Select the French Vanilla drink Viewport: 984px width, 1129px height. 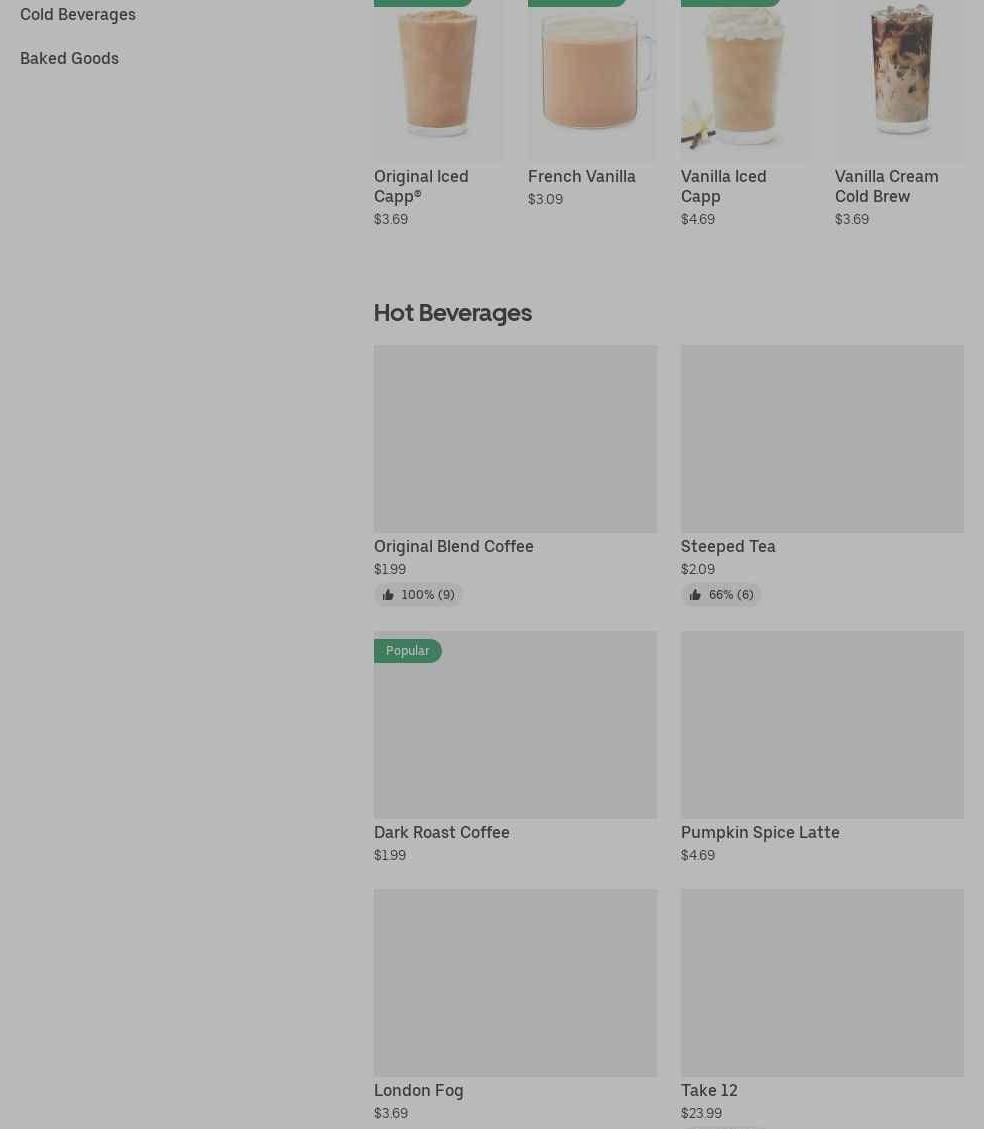(x=582, y=176)
